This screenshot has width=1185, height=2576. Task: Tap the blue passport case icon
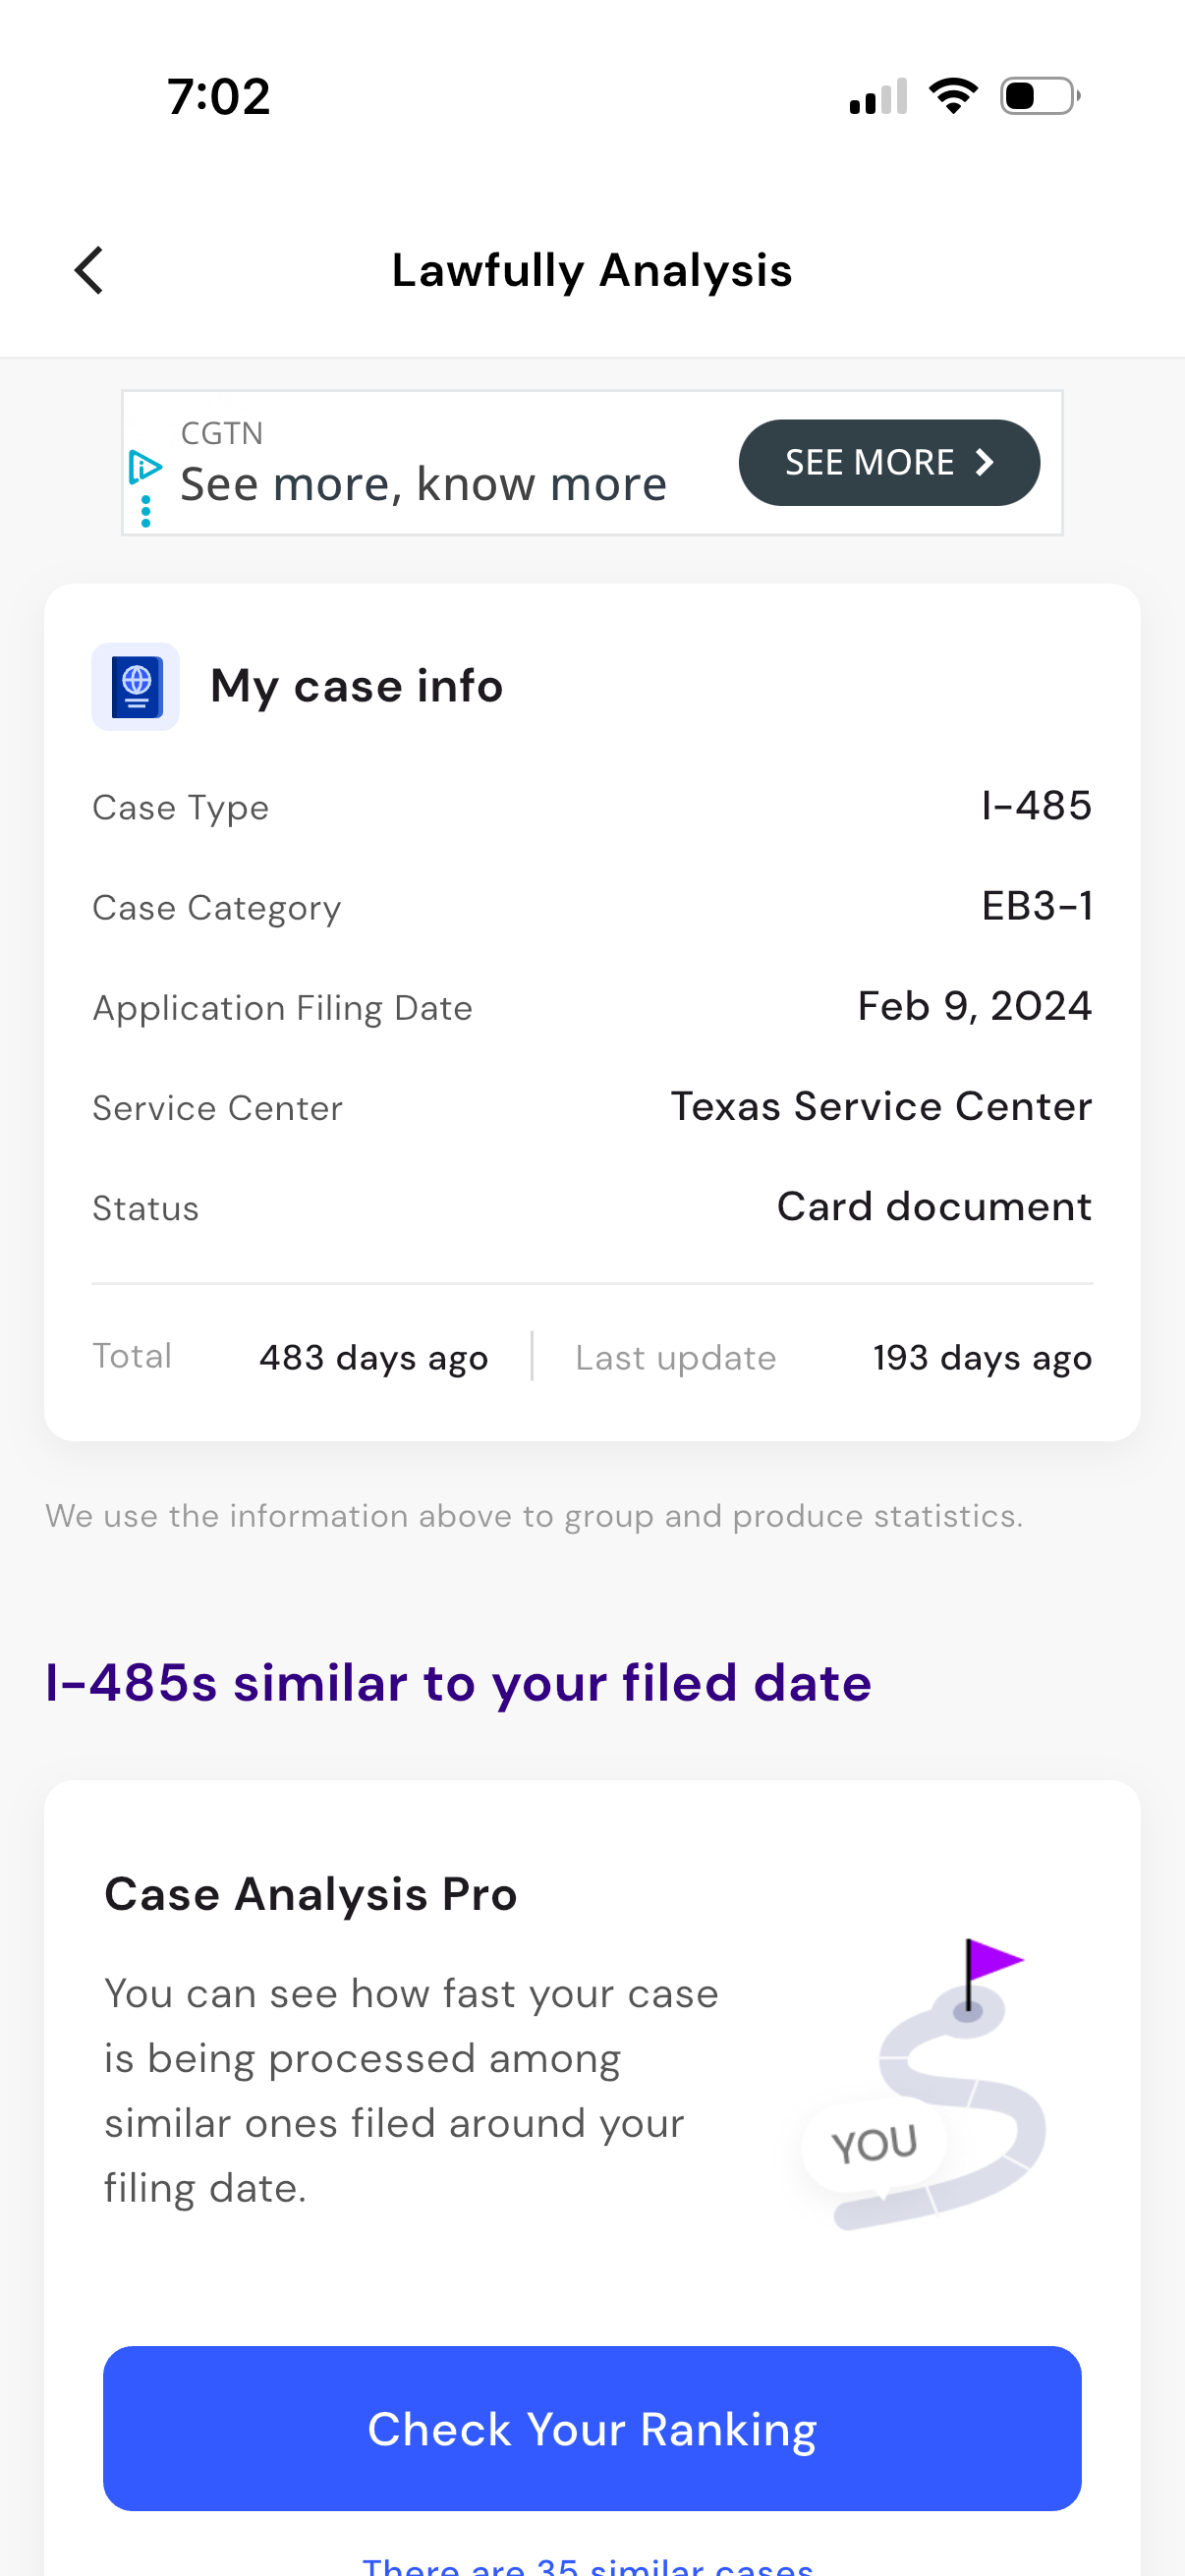coord(136,687)
